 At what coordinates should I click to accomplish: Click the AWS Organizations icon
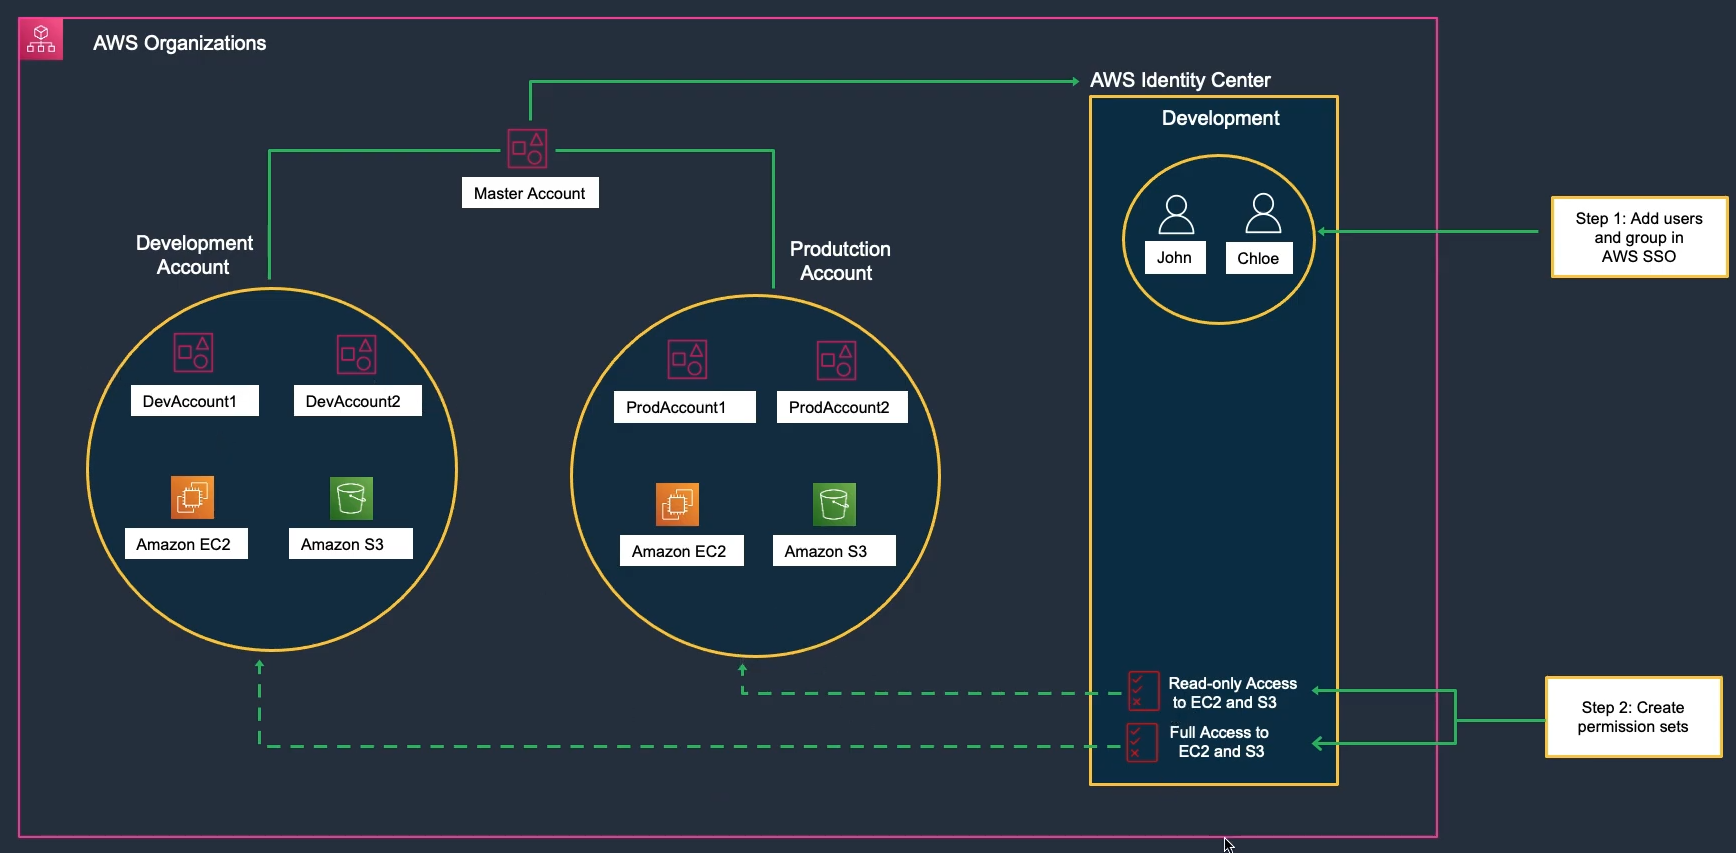pyautogui.click(x=41, y=40)
